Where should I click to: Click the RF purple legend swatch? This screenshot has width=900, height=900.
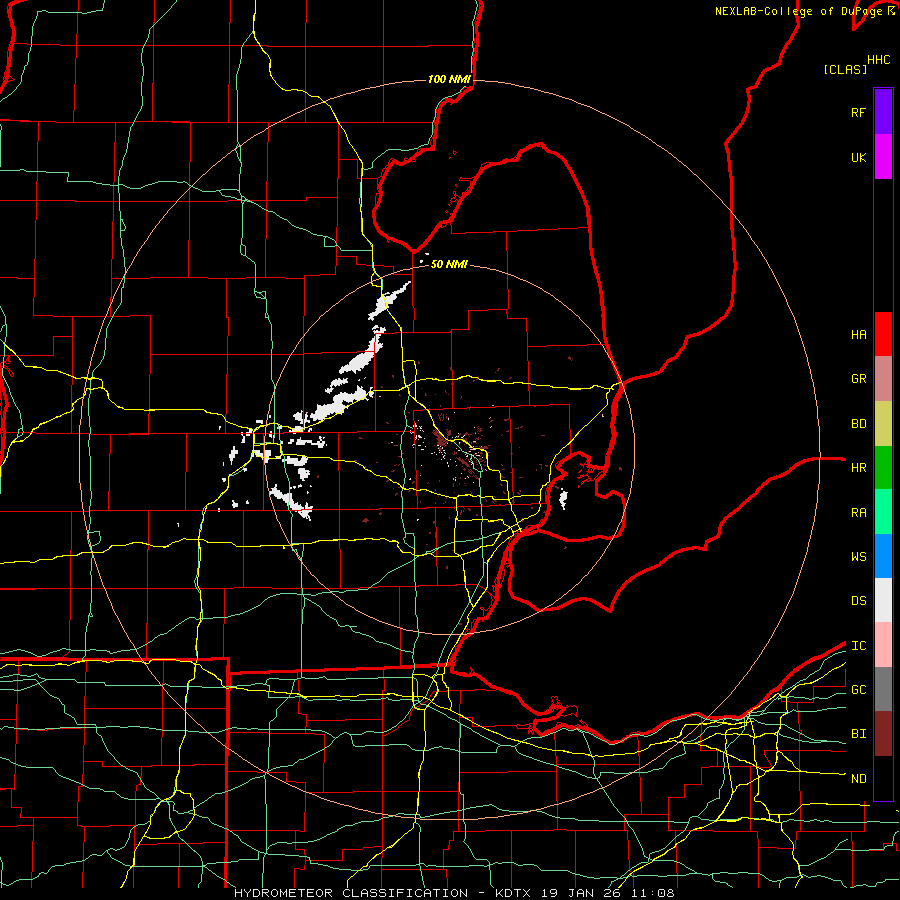pos(883,112)
